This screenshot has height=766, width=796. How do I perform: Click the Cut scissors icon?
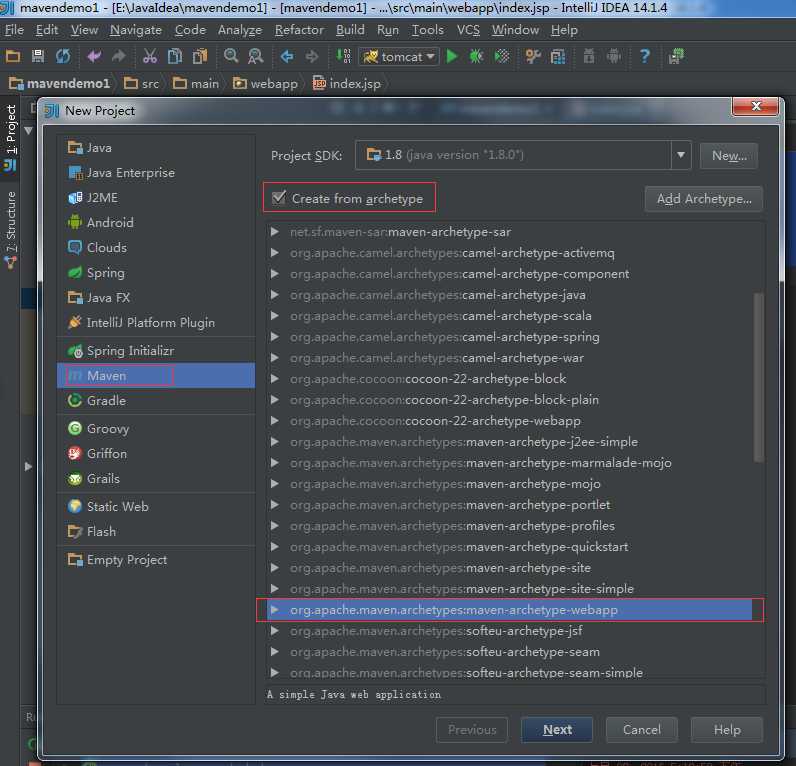click(x=150, y=56)
